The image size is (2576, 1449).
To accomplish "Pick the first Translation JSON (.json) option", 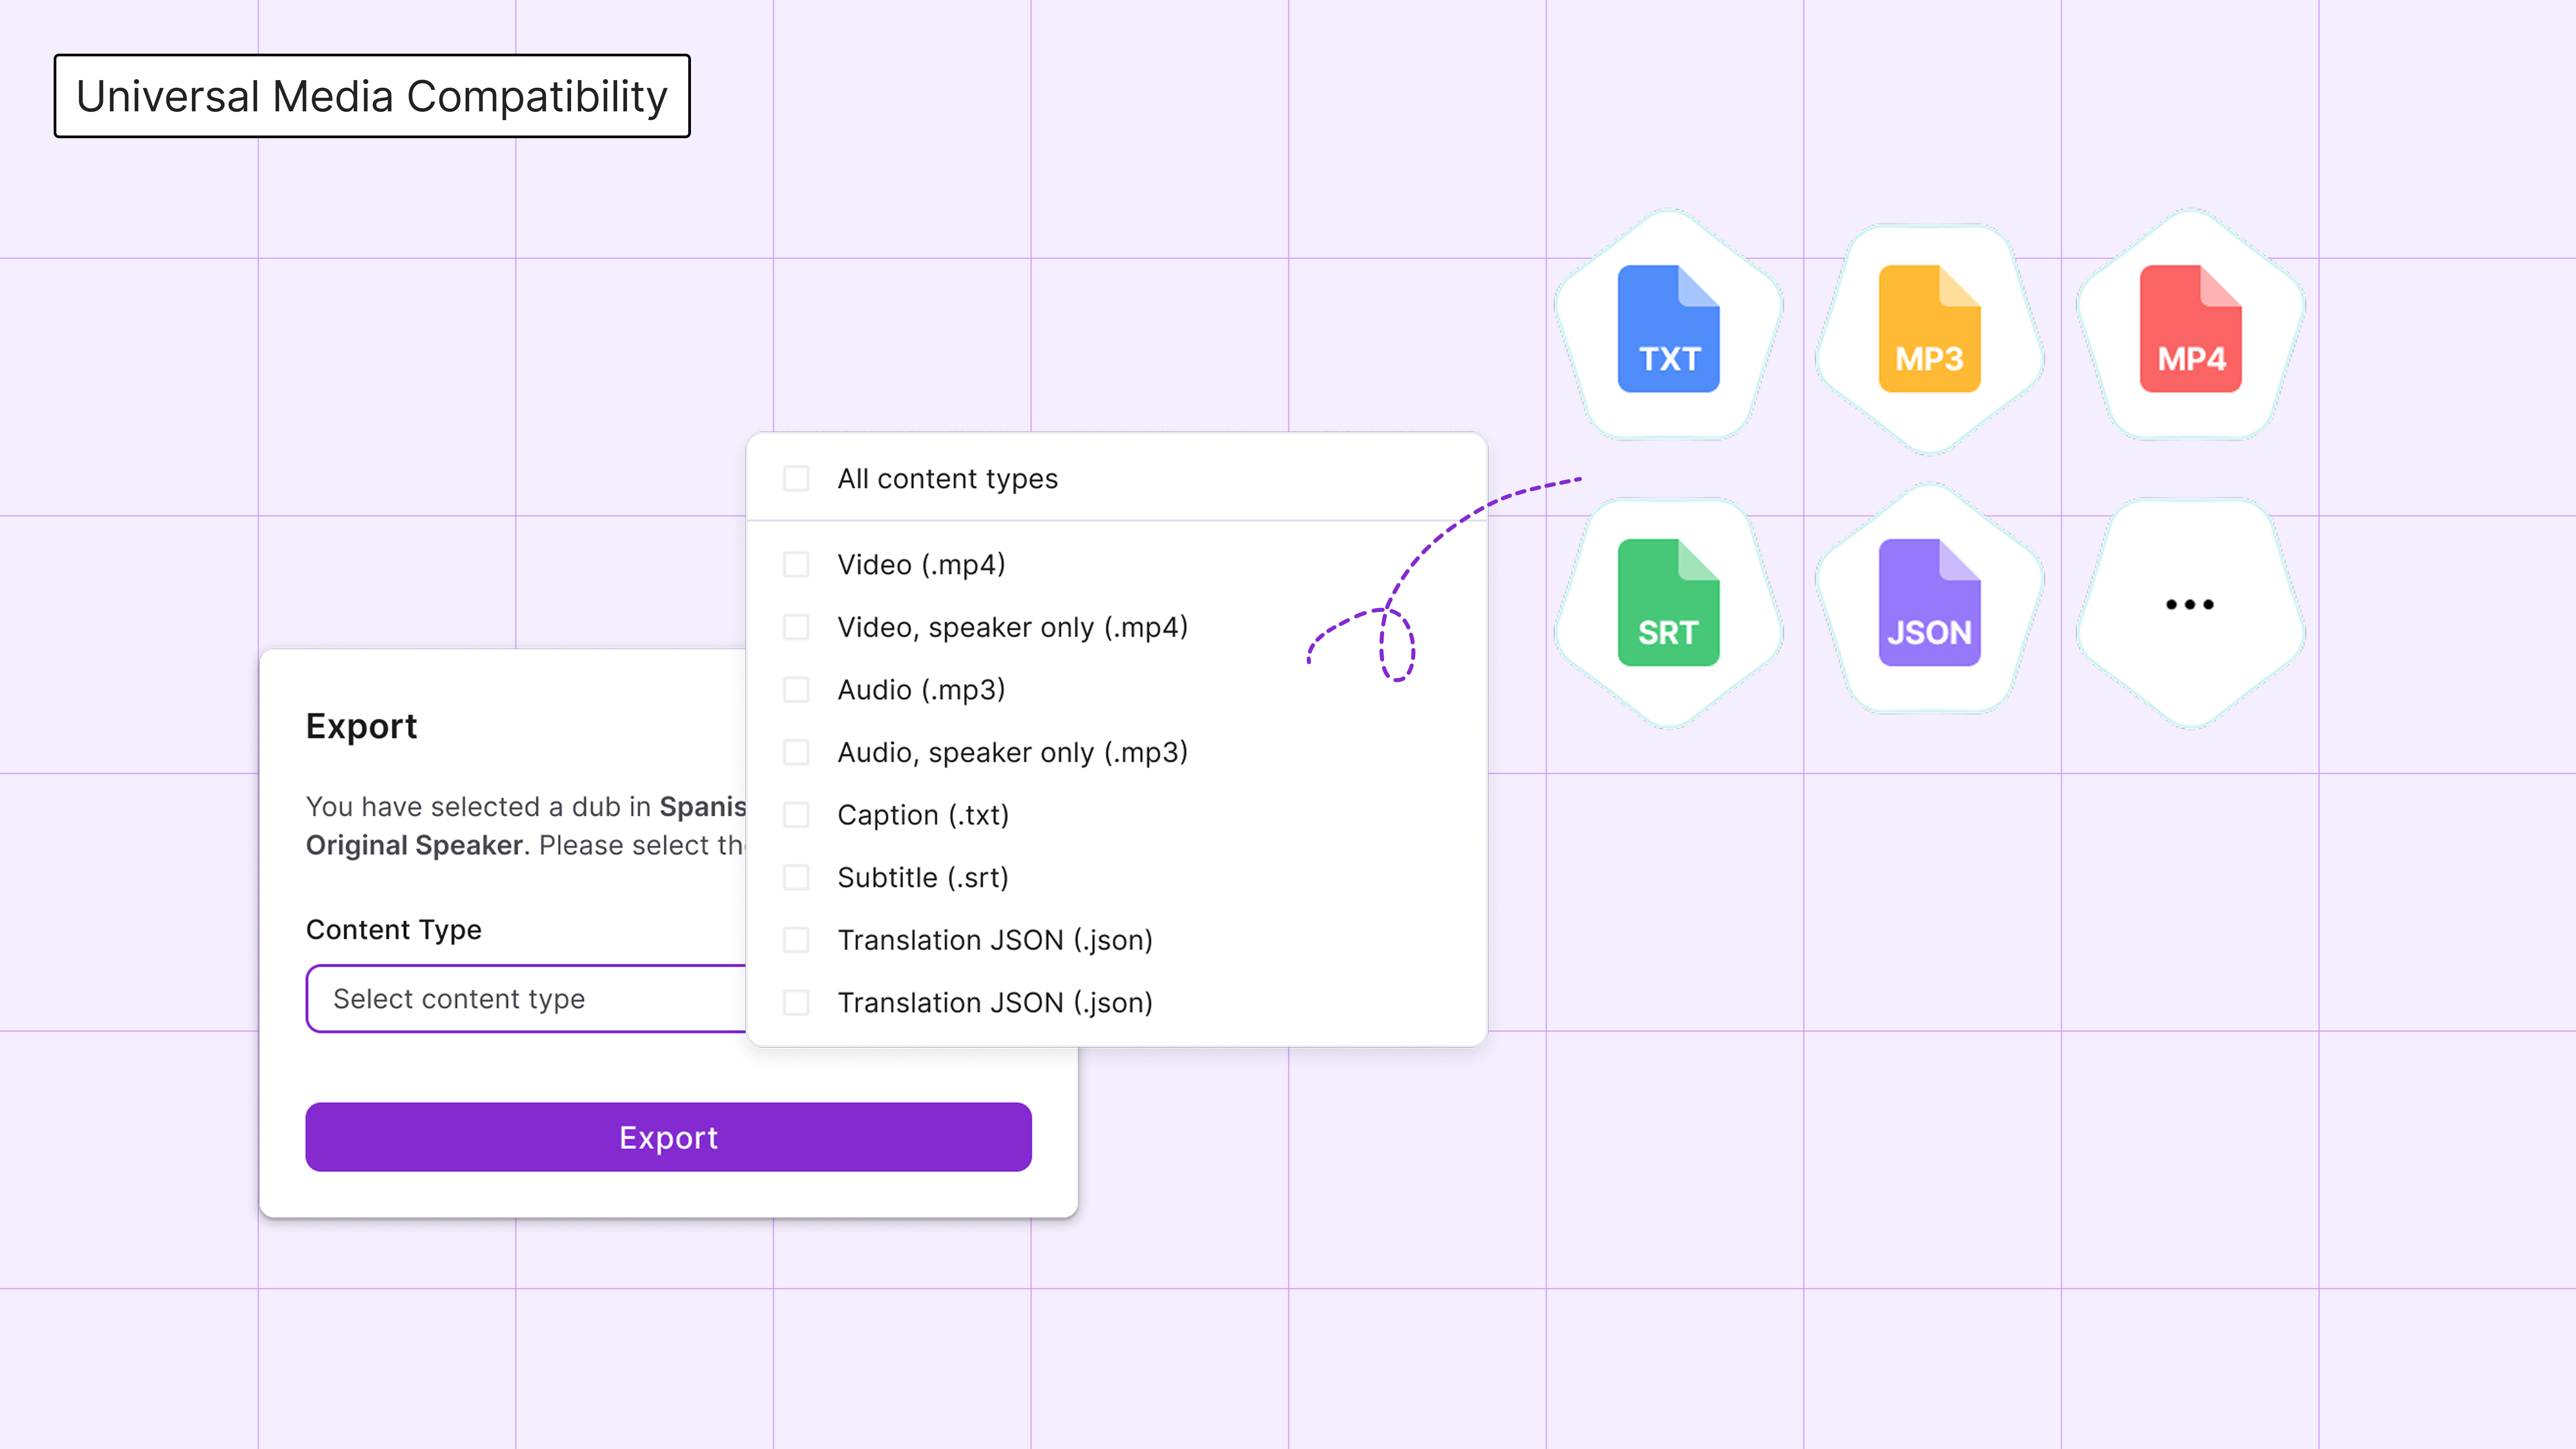I will point(994,940).
